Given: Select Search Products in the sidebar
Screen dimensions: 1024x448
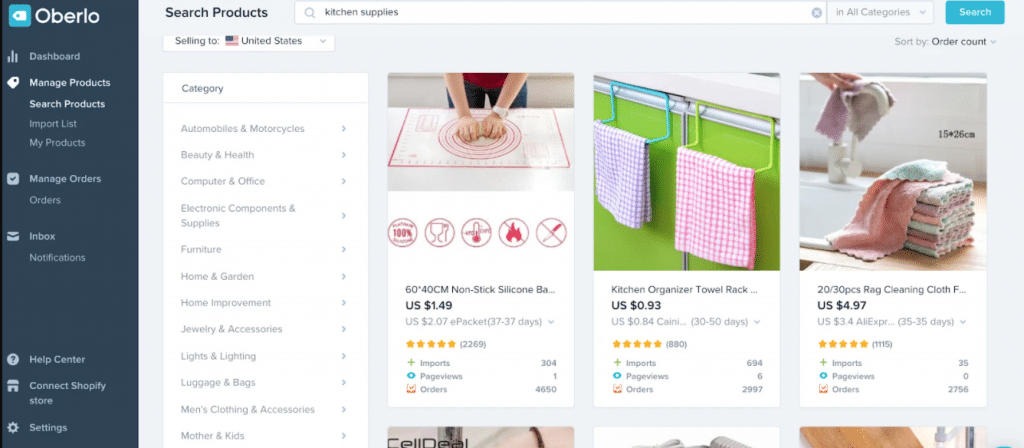Looking at the screenshot, I should (67, 104).
